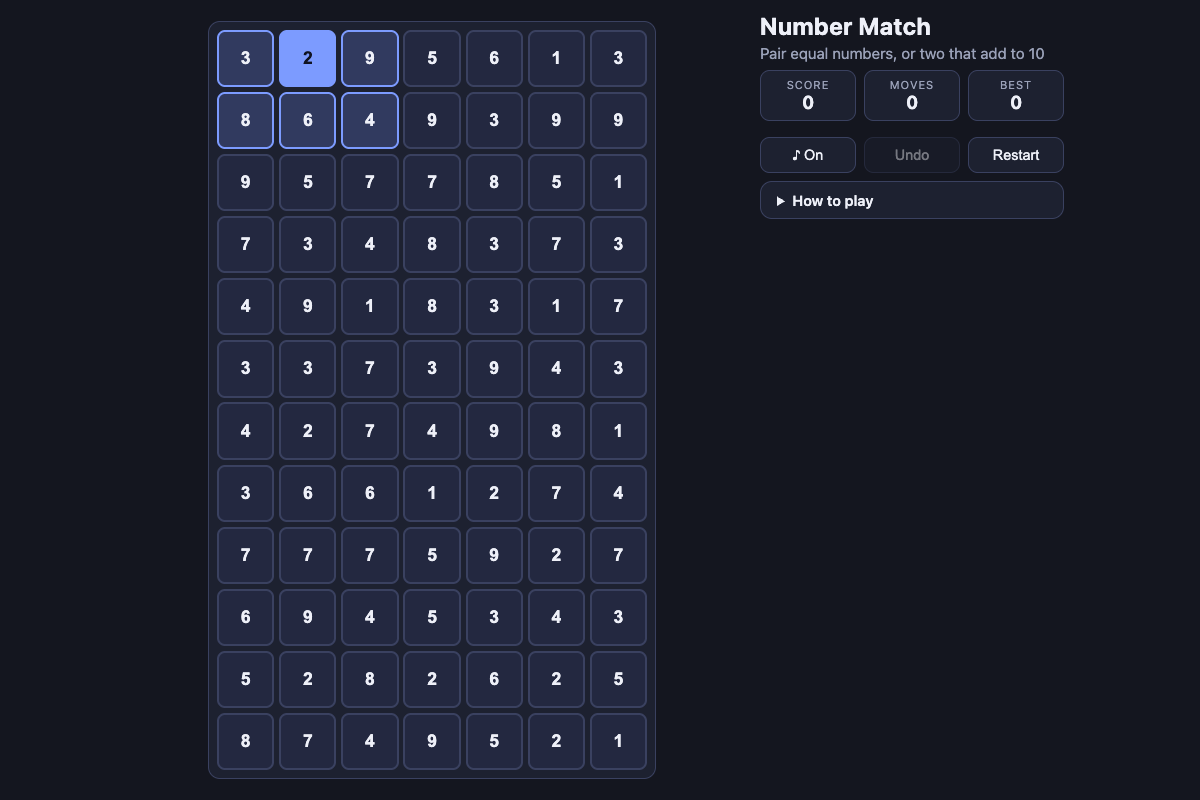Tap the 8 tile in the fourth row
Screen dimensions: 1200x800
[432, 244]
